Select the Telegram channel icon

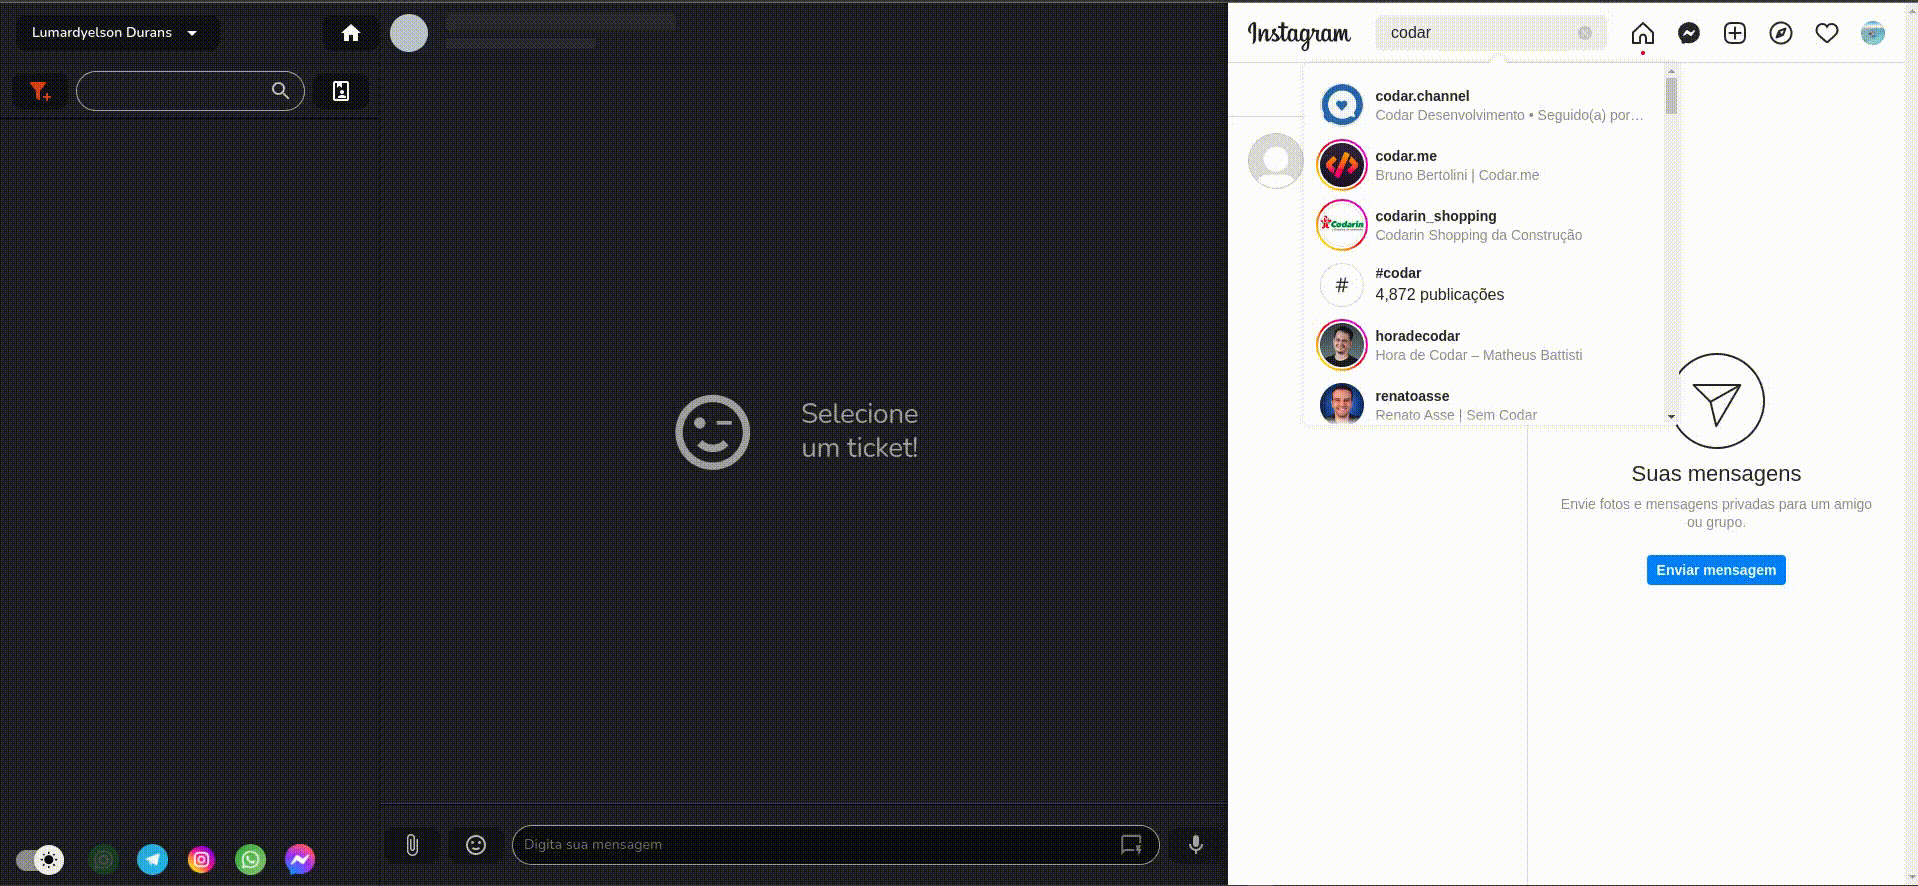[152, 859]
